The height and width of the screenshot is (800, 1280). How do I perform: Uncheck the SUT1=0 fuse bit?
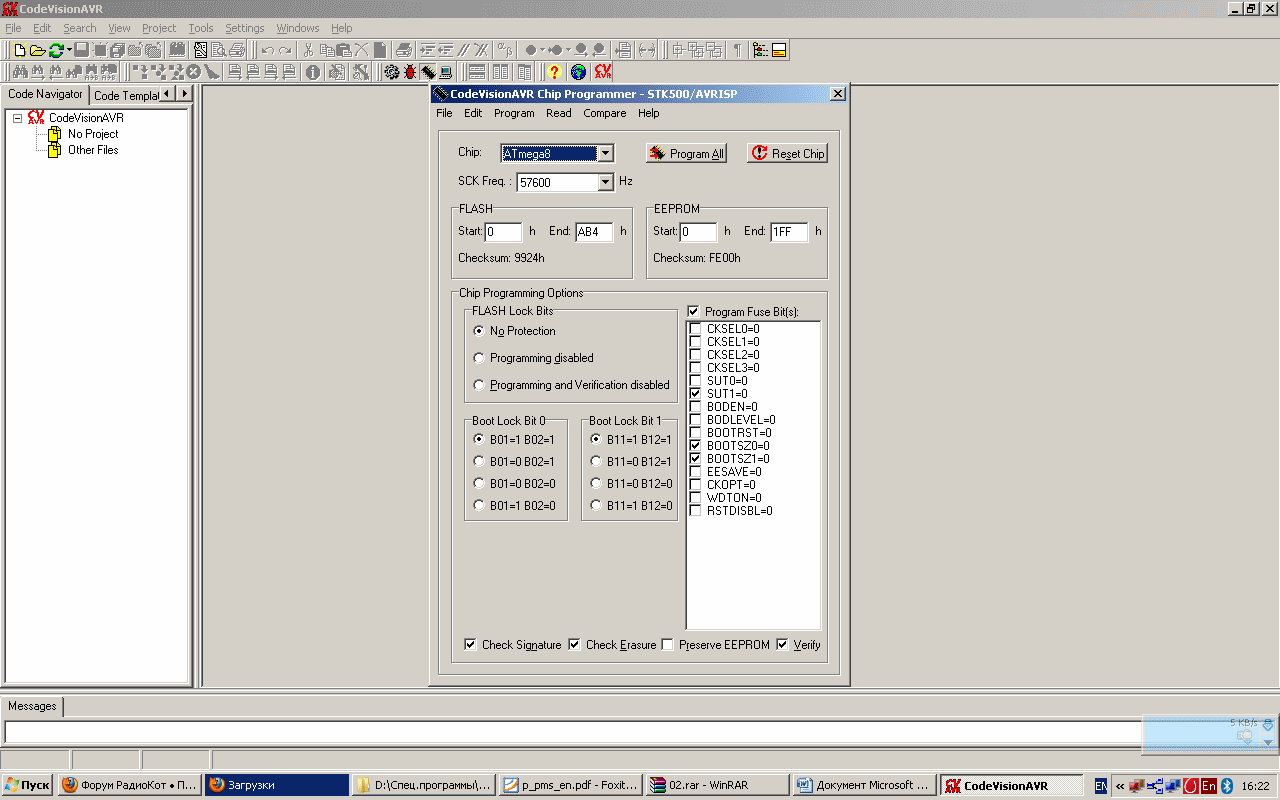pos(695,394)
